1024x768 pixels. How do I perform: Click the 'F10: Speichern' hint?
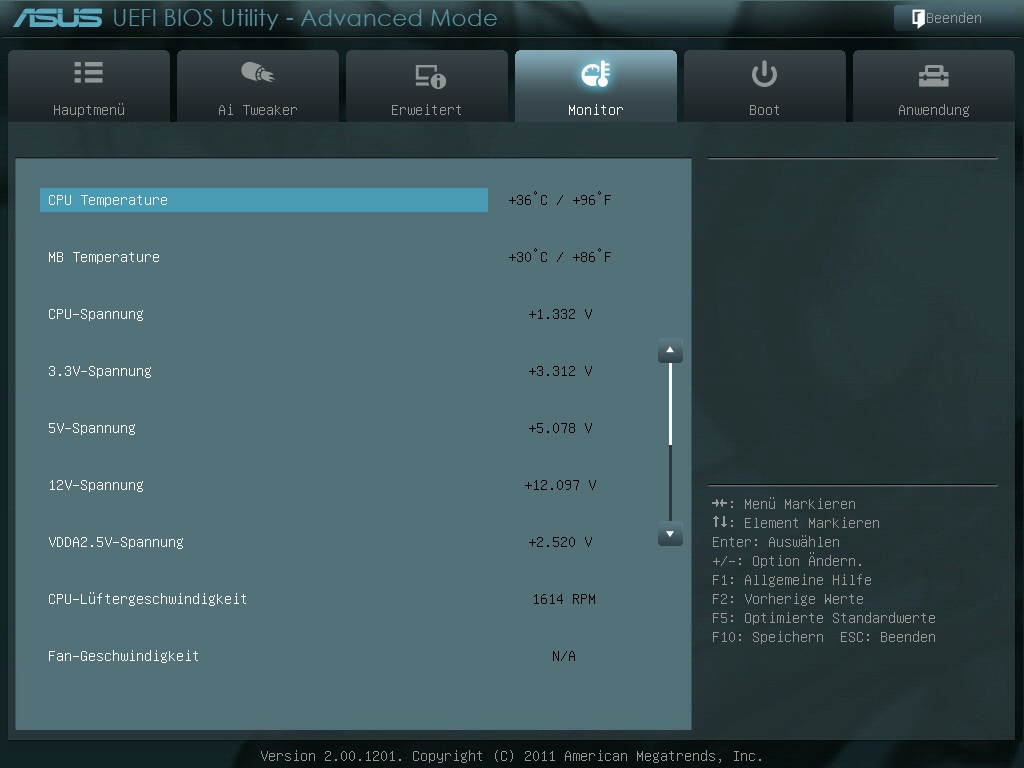tap(768, 637)
